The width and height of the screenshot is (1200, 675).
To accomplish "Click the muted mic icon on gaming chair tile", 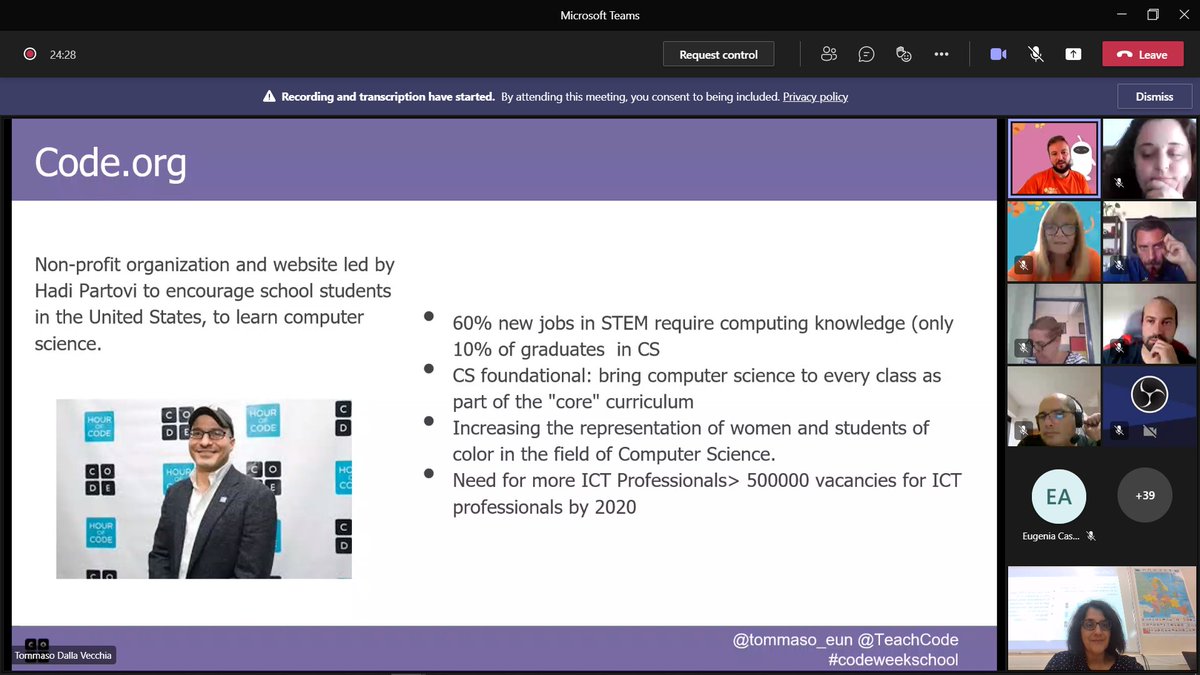I will (x=1119, y=348).
